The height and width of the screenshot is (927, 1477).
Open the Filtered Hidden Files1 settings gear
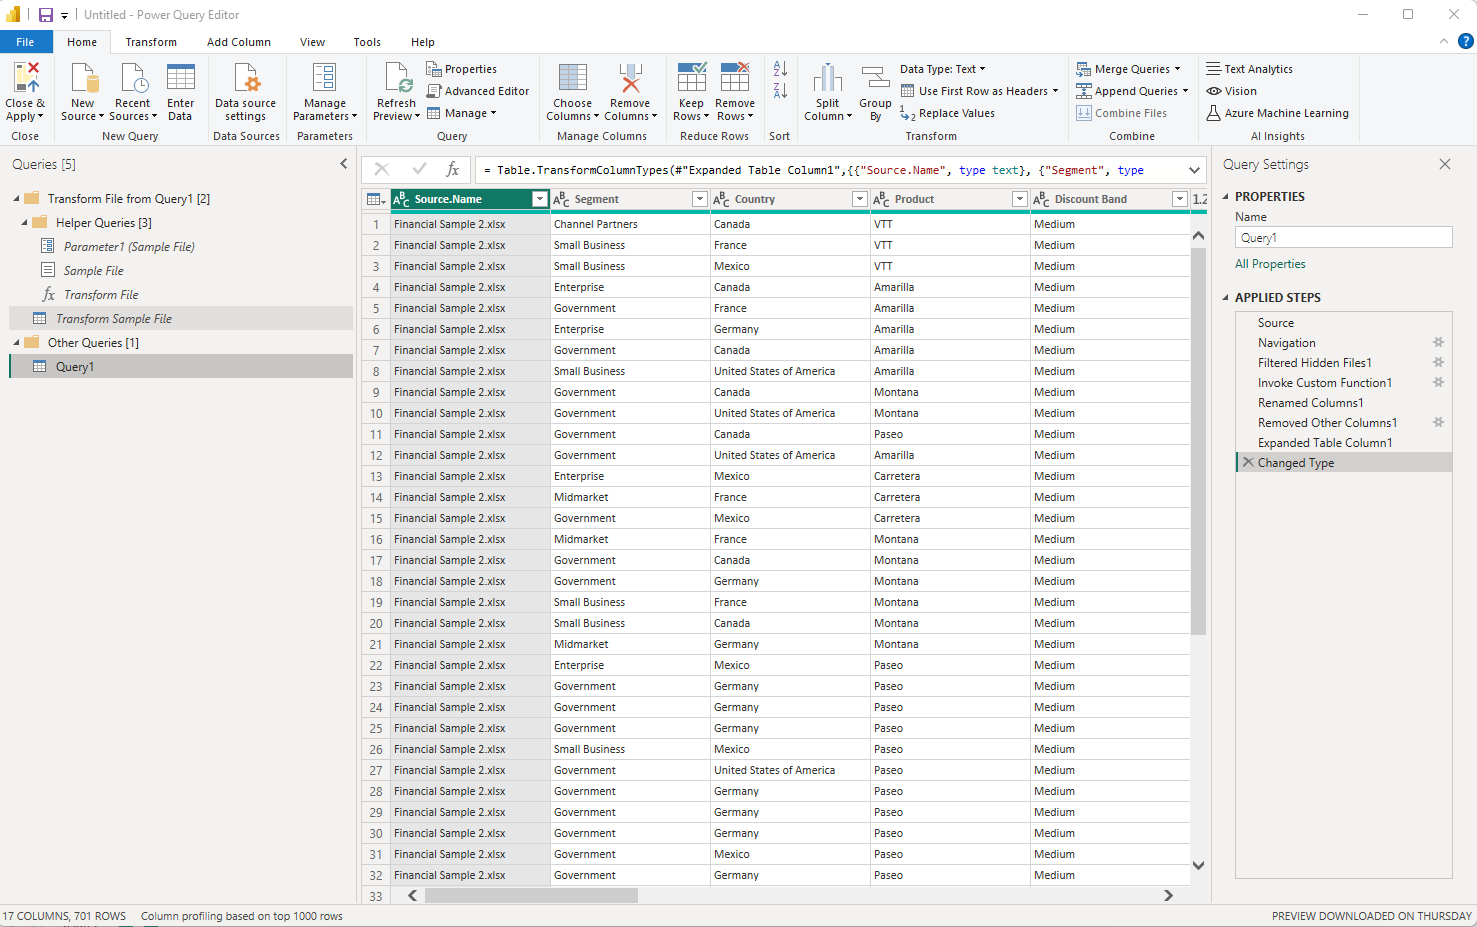click(x=1439, y=362)
